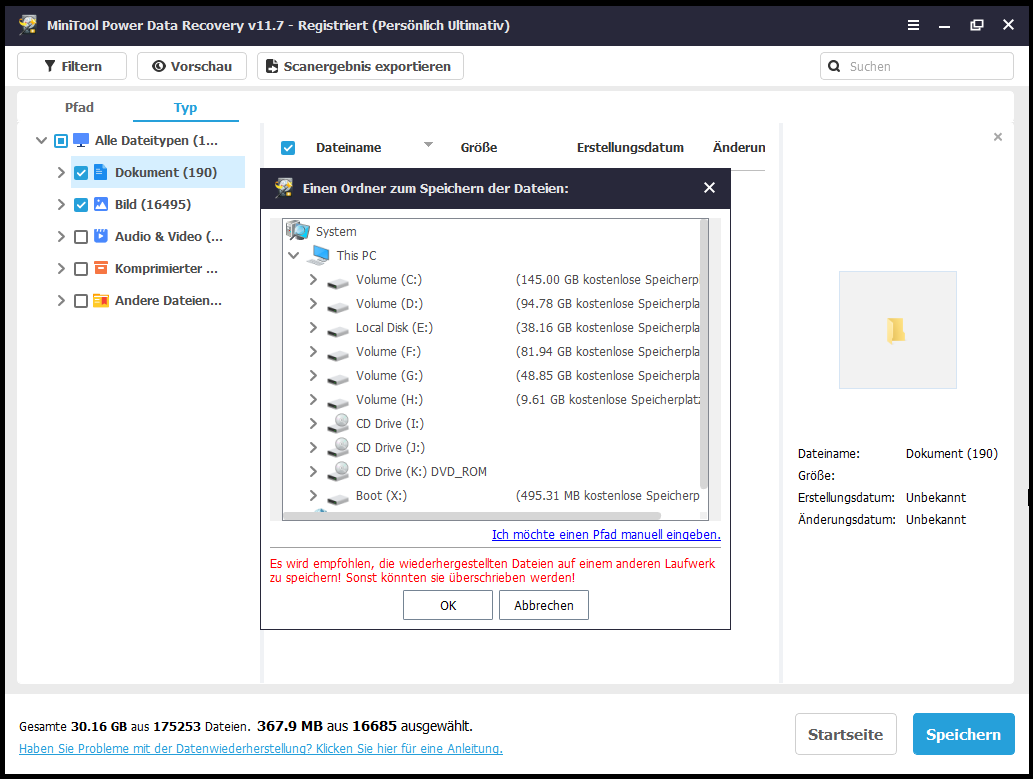Expand the Komprimierter node
1033x779 pixels.
click(61, 268)
